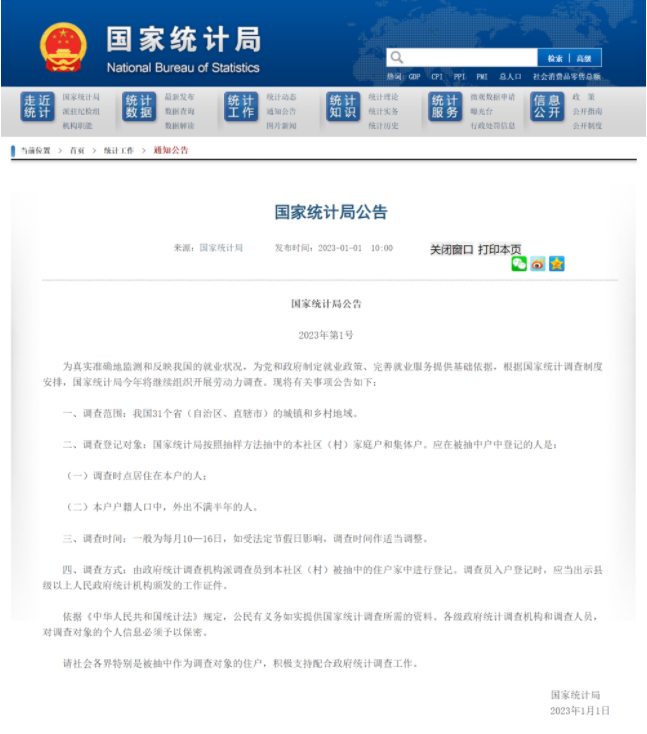Open the 统计工作 blue nav tile

pos(241,107)
